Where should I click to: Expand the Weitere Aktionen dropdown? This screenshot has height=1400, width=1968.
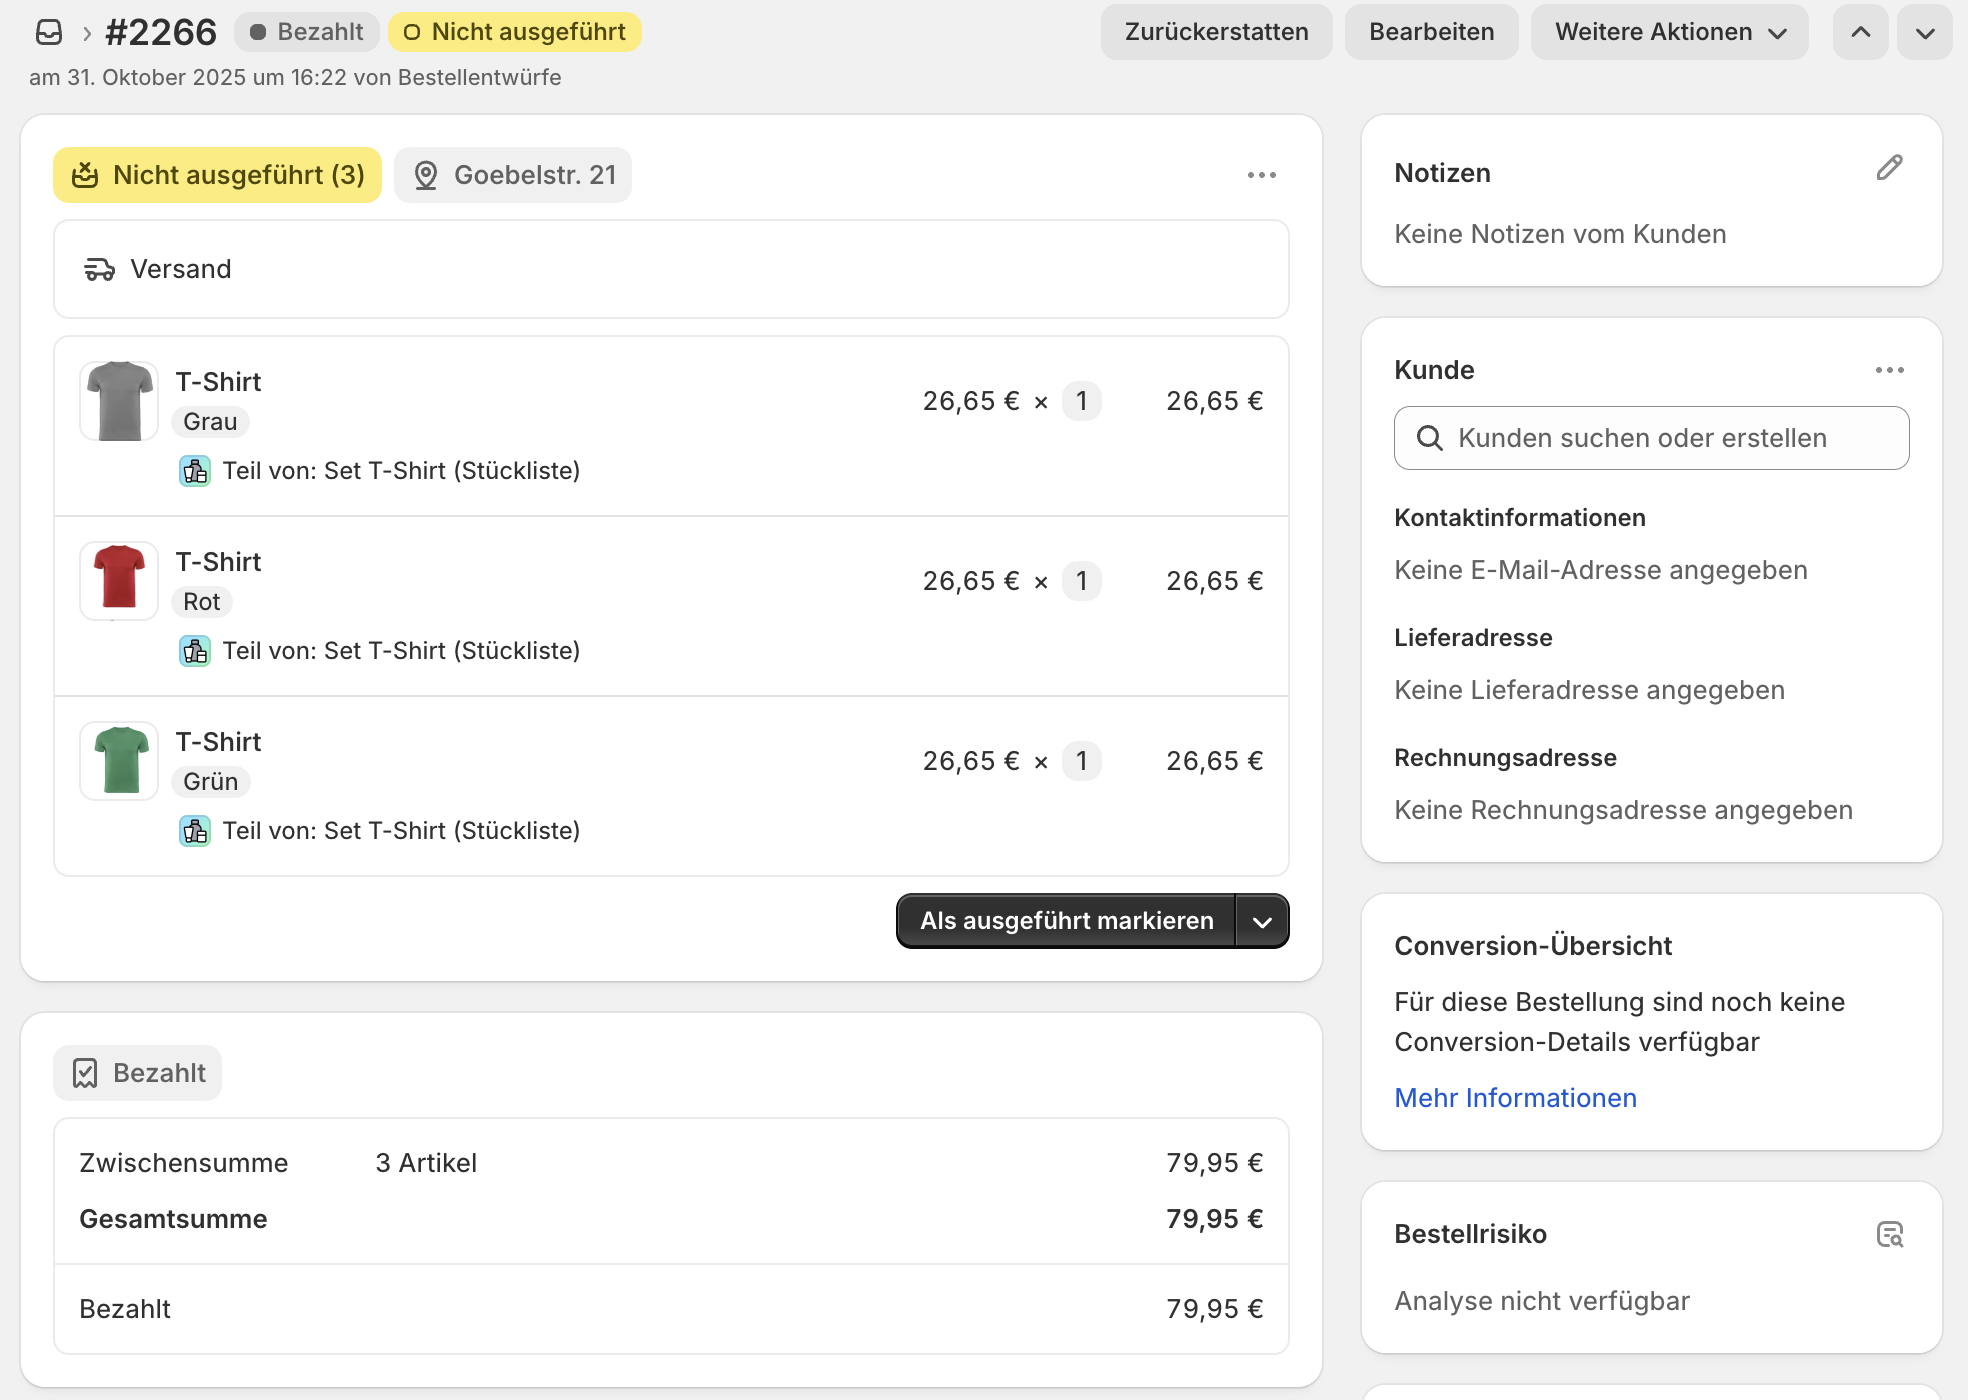pos(1669,32)
